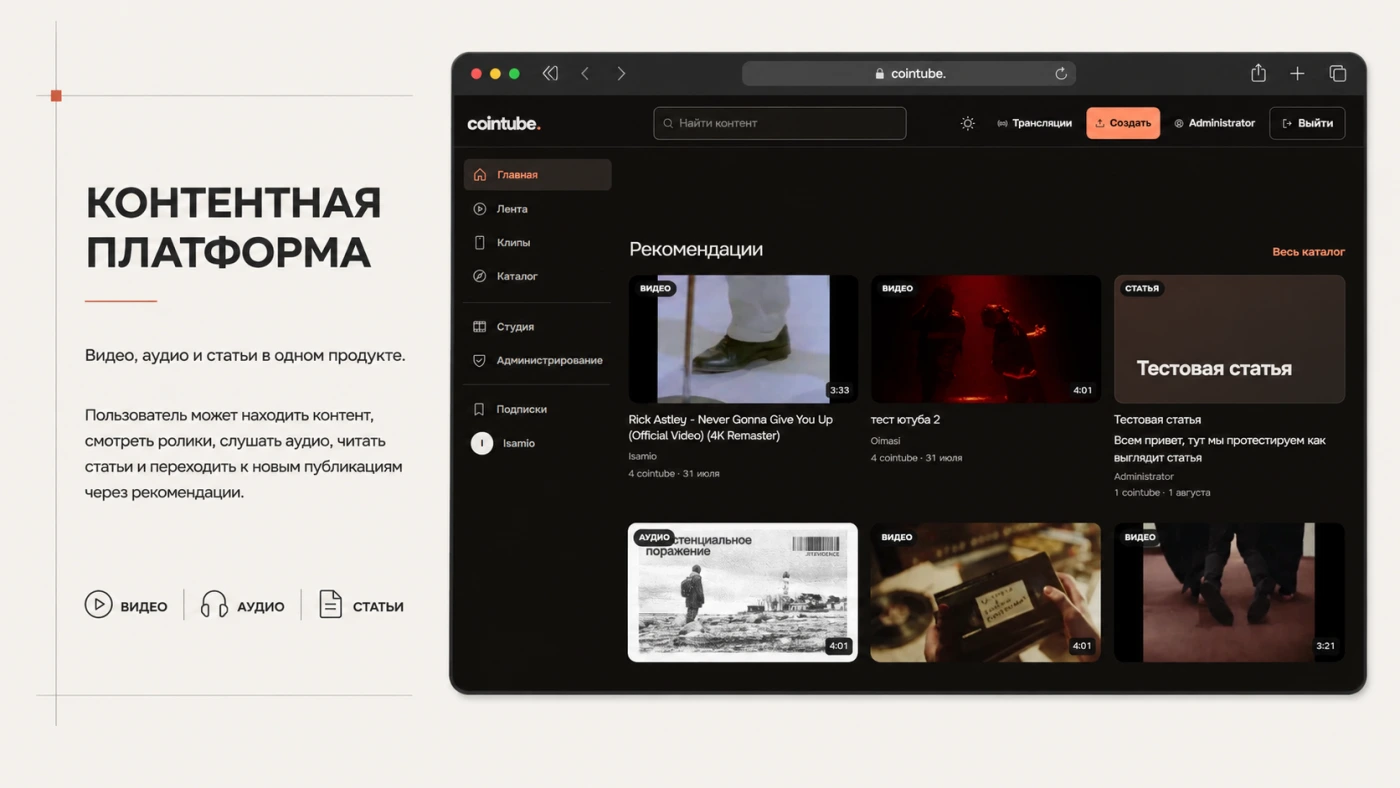Open a new tab with plus icon
The width and height of the screenshot is (1400, 788).
click(1297, 73)
